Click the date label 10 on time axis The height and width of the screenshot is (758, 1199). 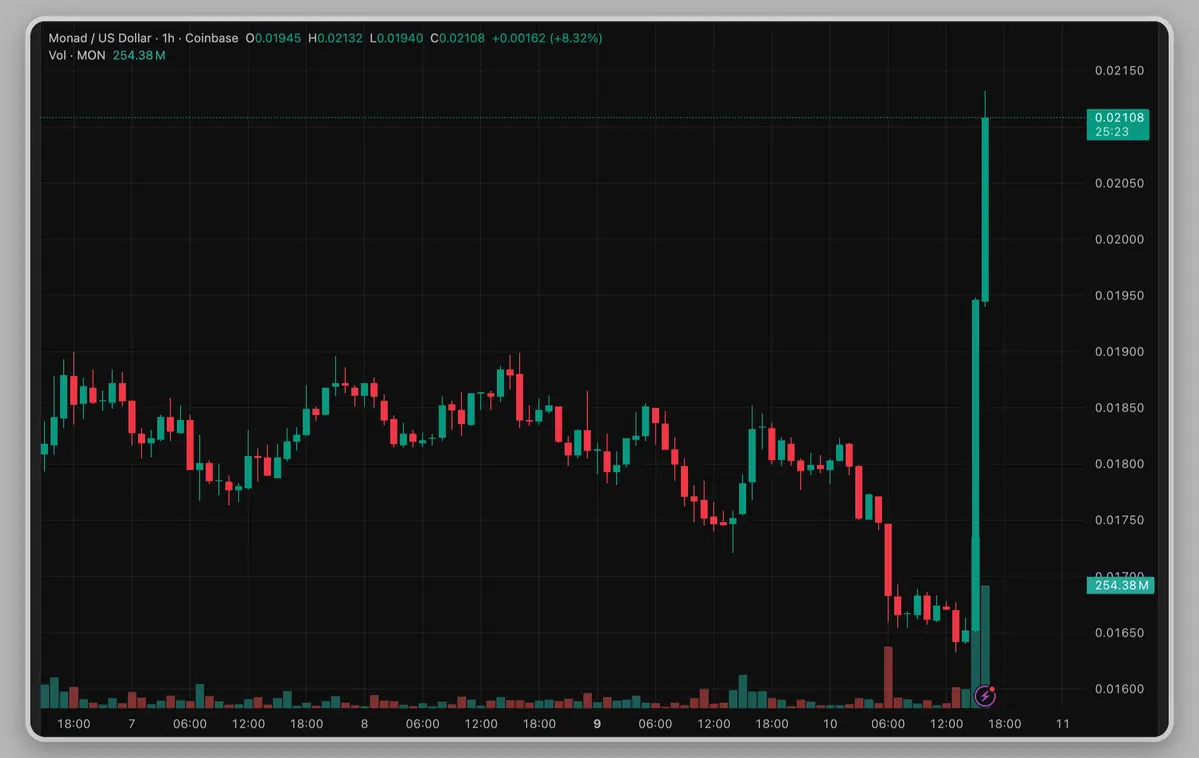pyautogui.click(x=830, y=724)
